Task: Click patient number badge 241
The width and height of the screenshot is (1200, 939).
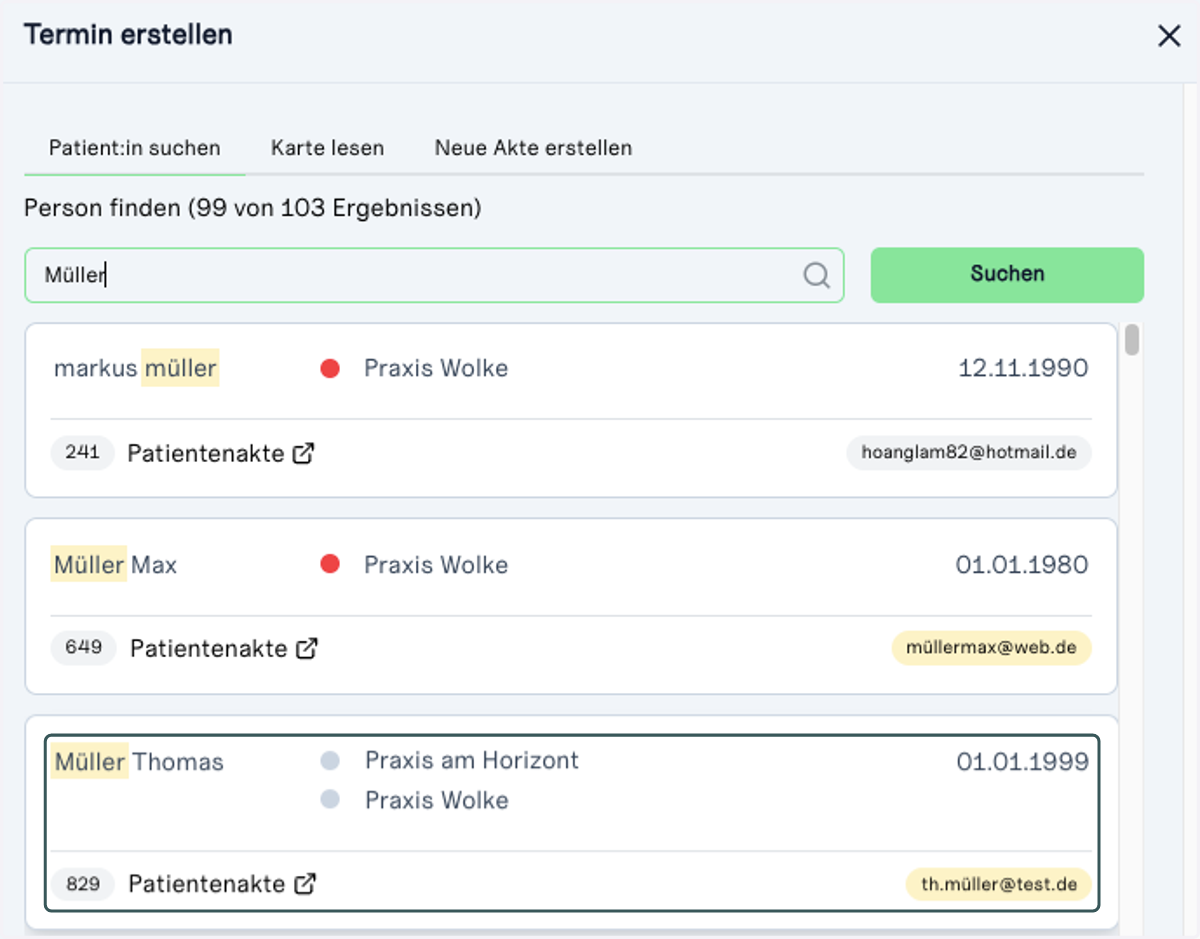Action: point(82,453)
